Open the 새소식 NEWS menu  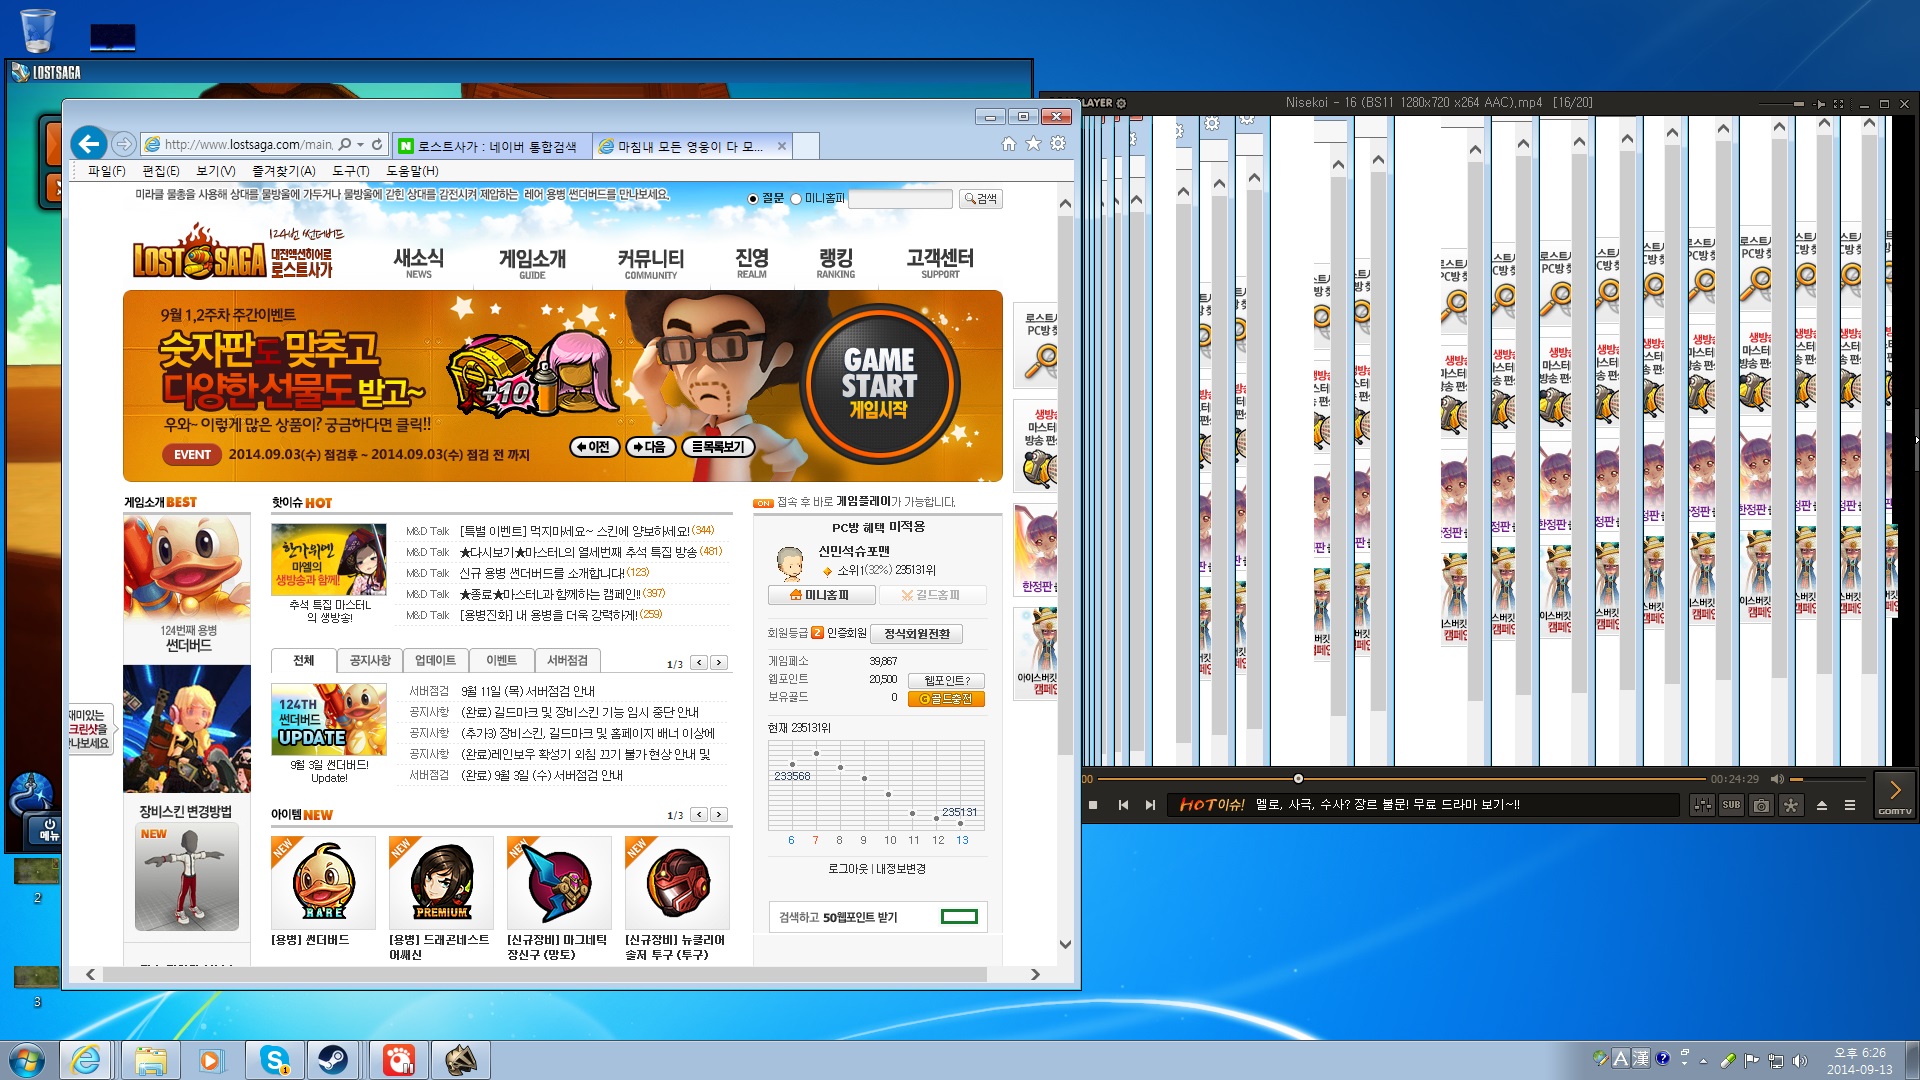tap(419, 263)
